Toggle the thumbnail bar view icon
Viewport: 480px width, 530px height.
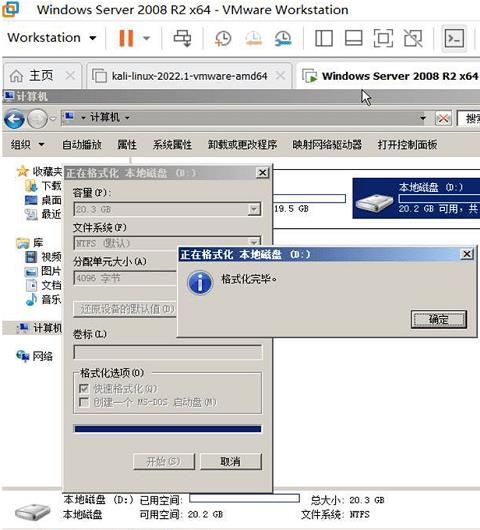pos(354,38)
